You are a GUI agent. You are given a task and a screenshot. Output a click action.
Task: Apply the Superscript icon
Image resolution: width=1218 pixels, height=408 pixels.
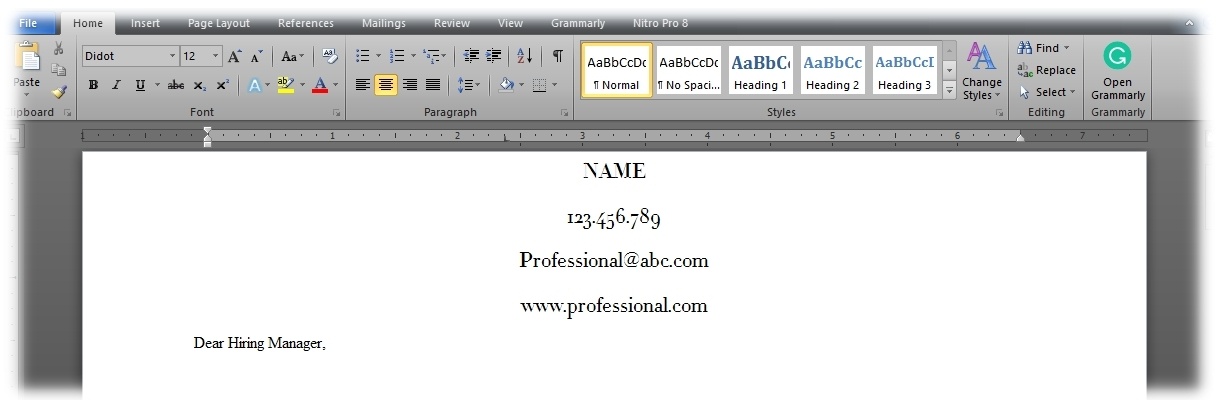click(x=222, y=86)
